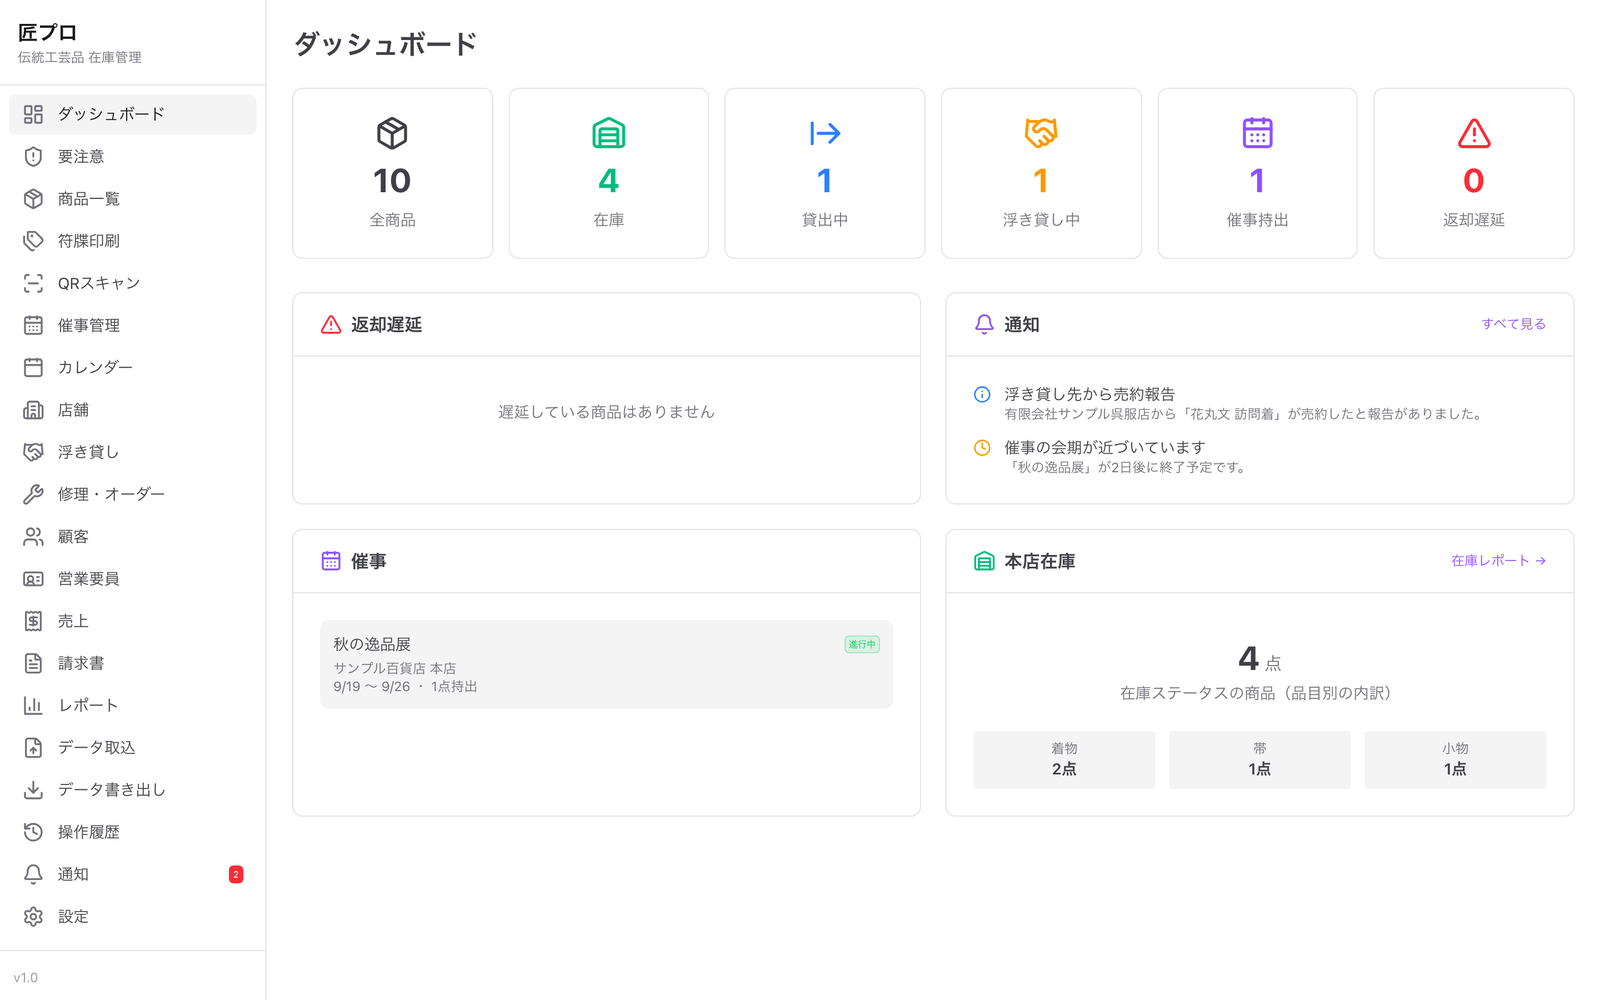Click the 催事管理 calendar icon in sidebar
This screenshot has height=1000, width=1600.
pyautogui.click(x=33, y=325)
